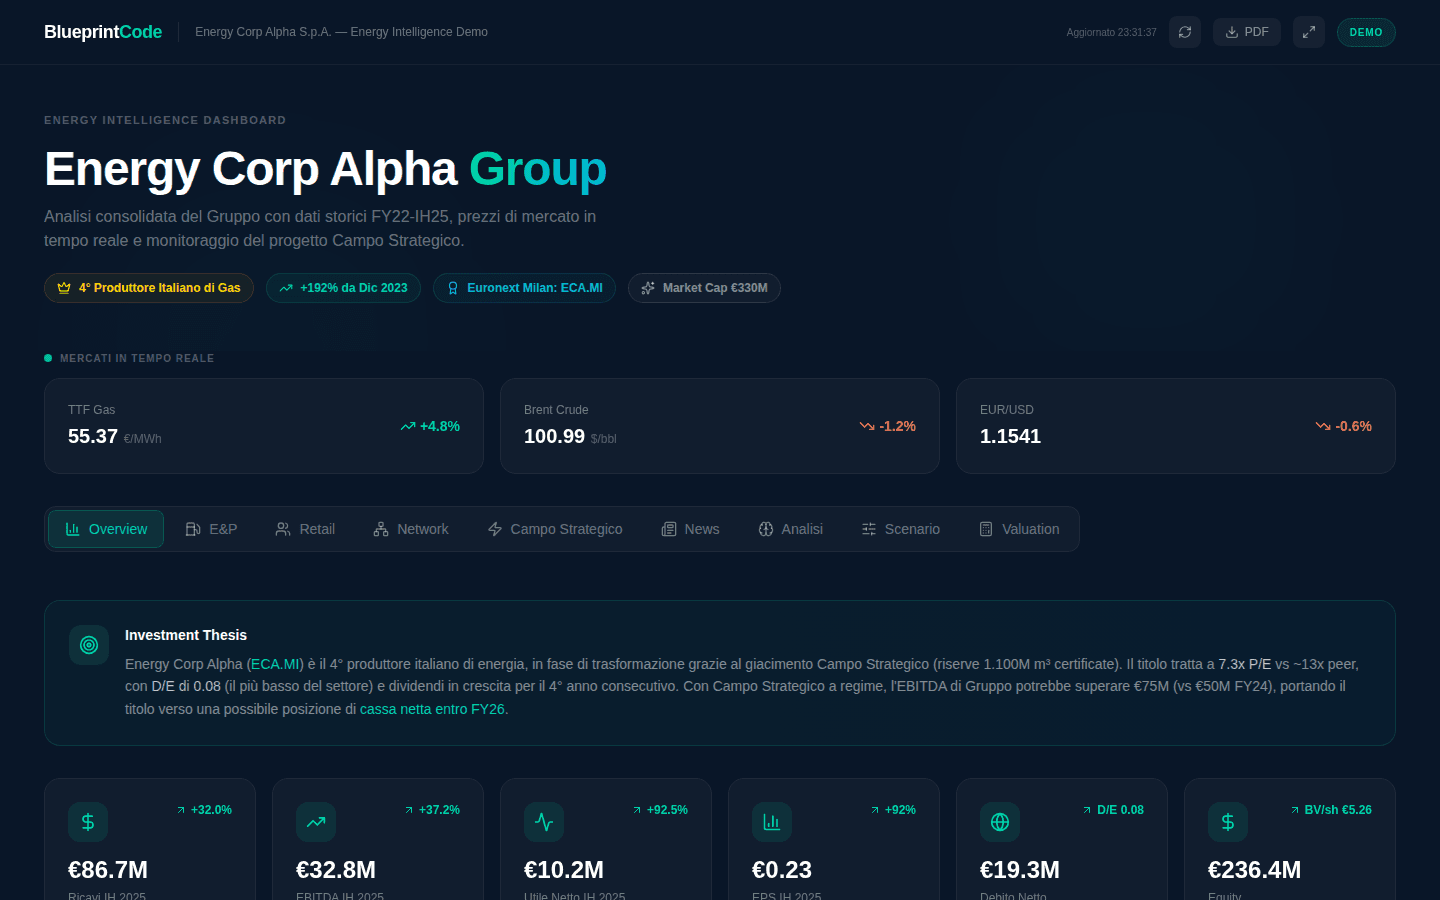Image resolution: width=1440 pixels, height=900 pixels.
Task: Click the DEMO button in the header
Action: click(1366, 32)
